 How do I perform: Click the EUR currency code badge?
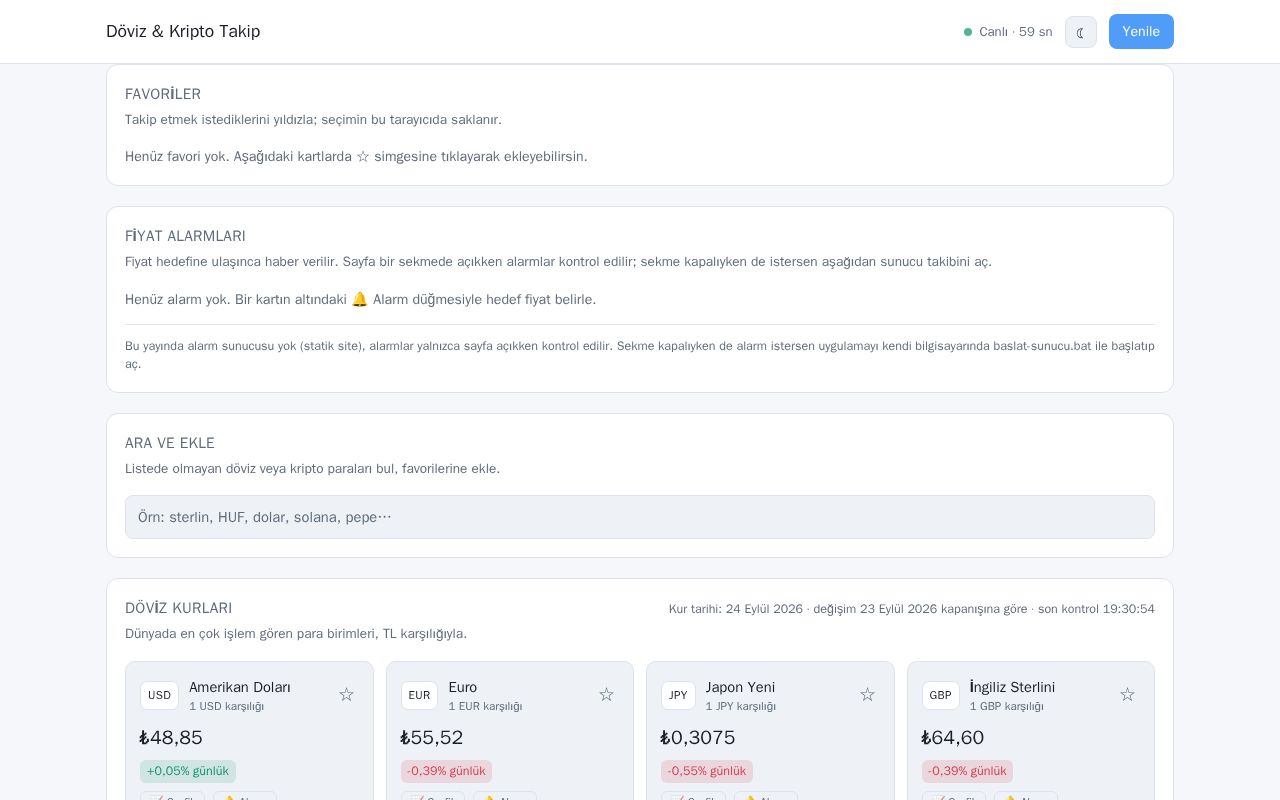tap(419, 695)
